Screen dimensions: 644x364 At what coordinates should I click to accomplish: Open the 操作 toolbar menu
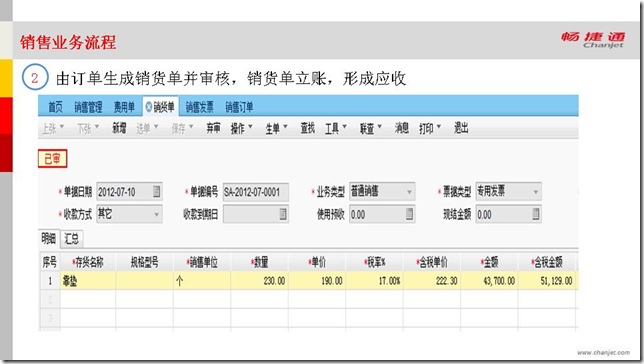coord(242,129)
